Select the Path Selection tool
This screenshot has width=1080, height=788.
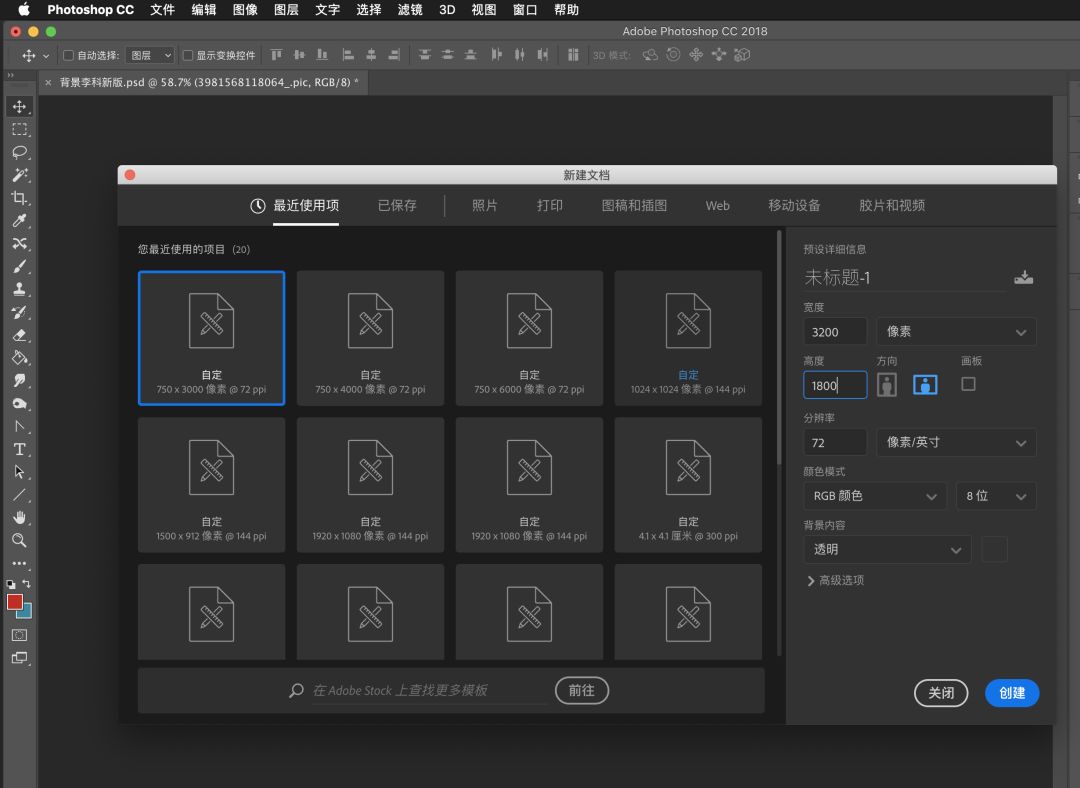click(x=19, y=472)
